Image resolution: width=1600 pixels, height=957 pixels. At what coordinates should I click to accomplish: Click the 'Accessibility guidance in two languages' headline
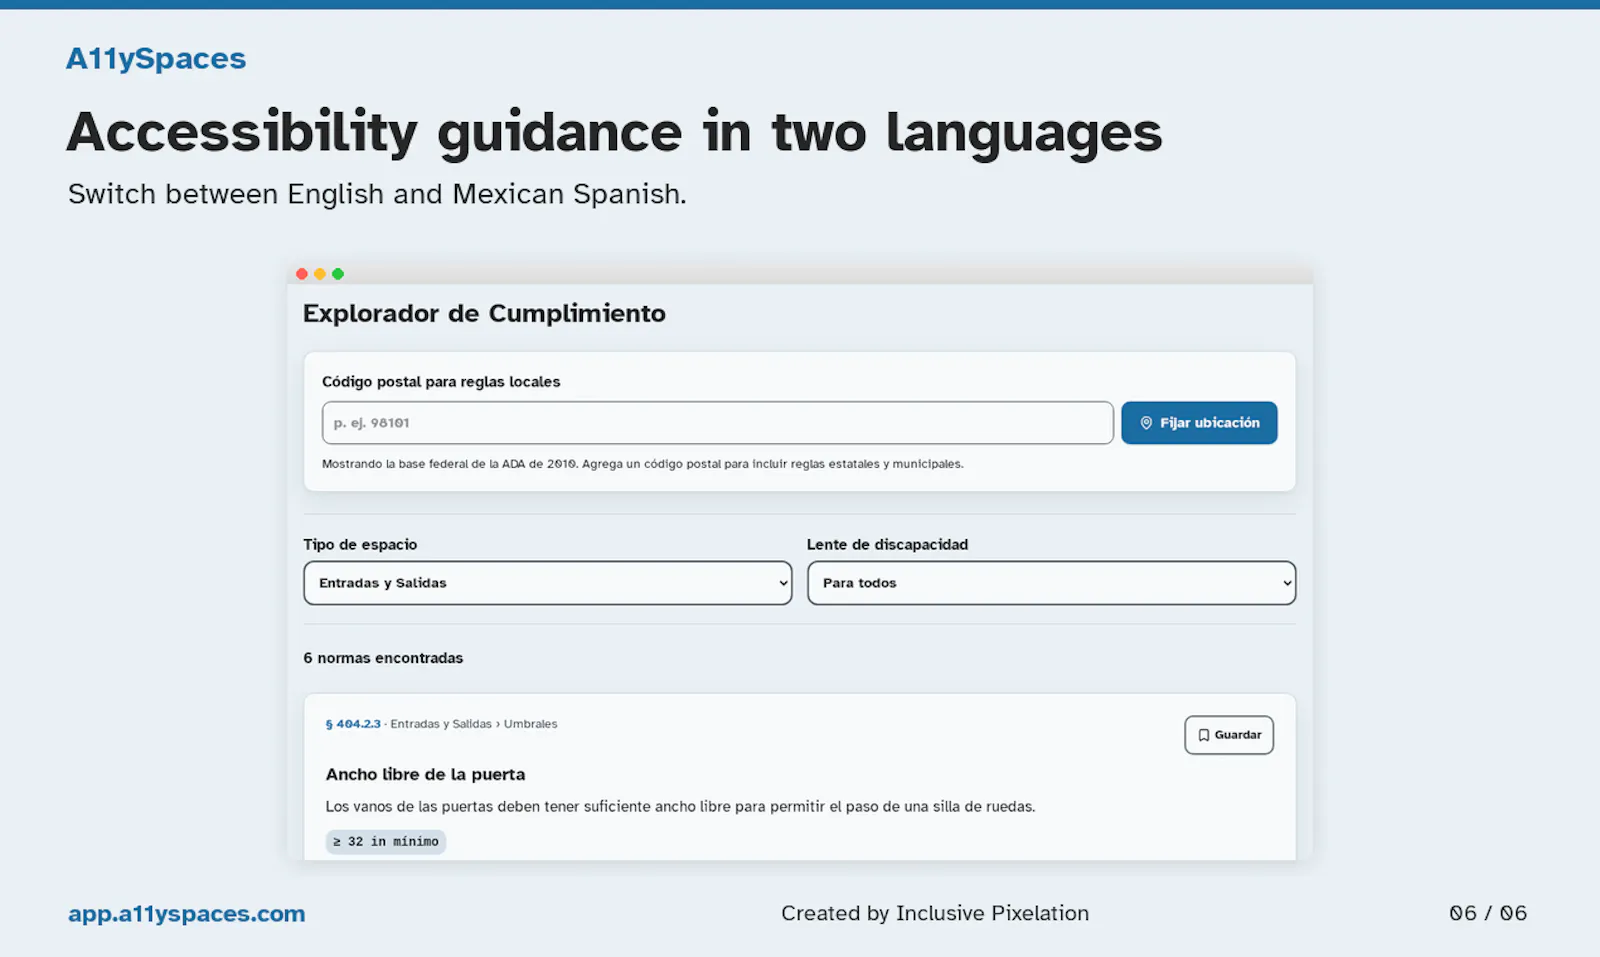[x=614, y=132]
